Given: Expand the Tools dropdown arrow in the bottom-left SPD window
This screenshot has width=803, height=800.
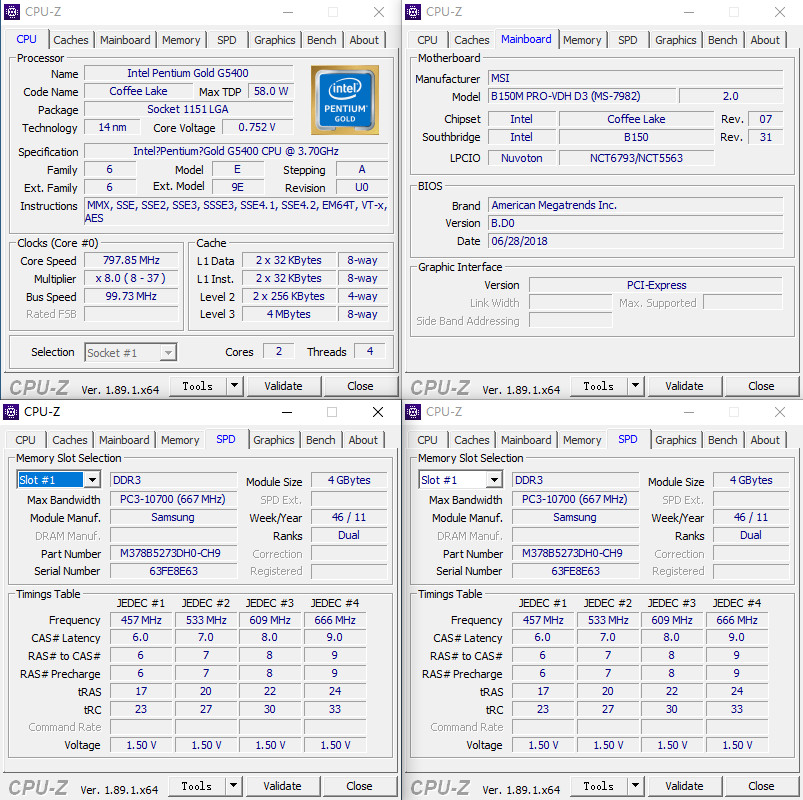Looking at the screenshot, I should pyautogui.click(x=234, y=786).
